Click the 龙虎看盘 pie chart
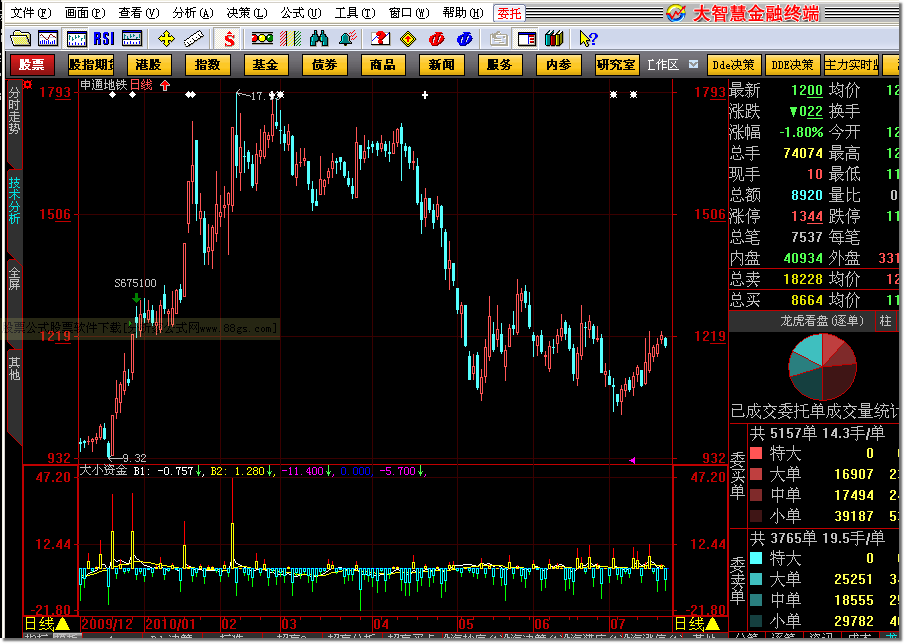The height and width of the screenshot is (644, 906). coord(822,367)
